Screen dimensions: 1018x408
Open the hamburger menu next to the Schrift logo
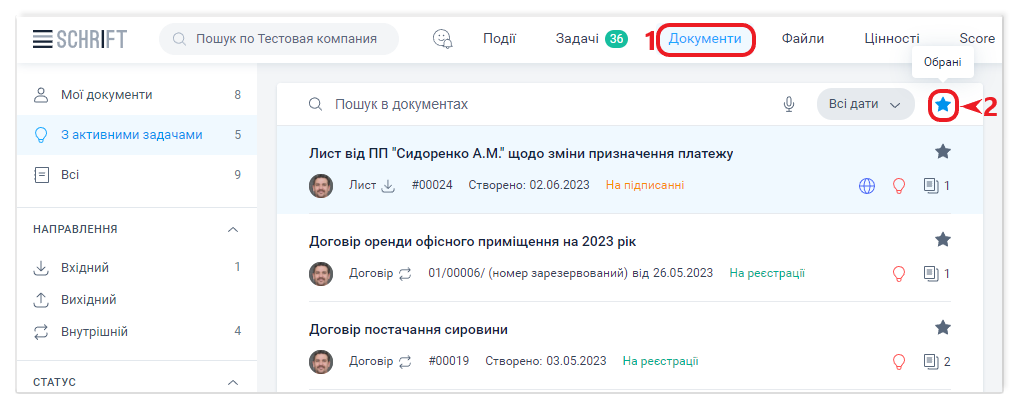[42, 39]
